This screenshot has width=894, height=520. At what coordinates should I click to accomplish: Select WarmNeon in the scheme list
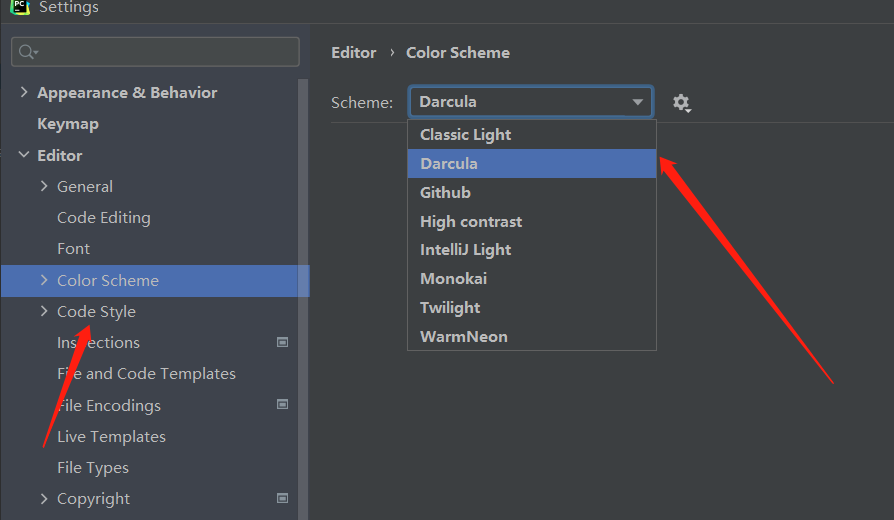[464, 337]
